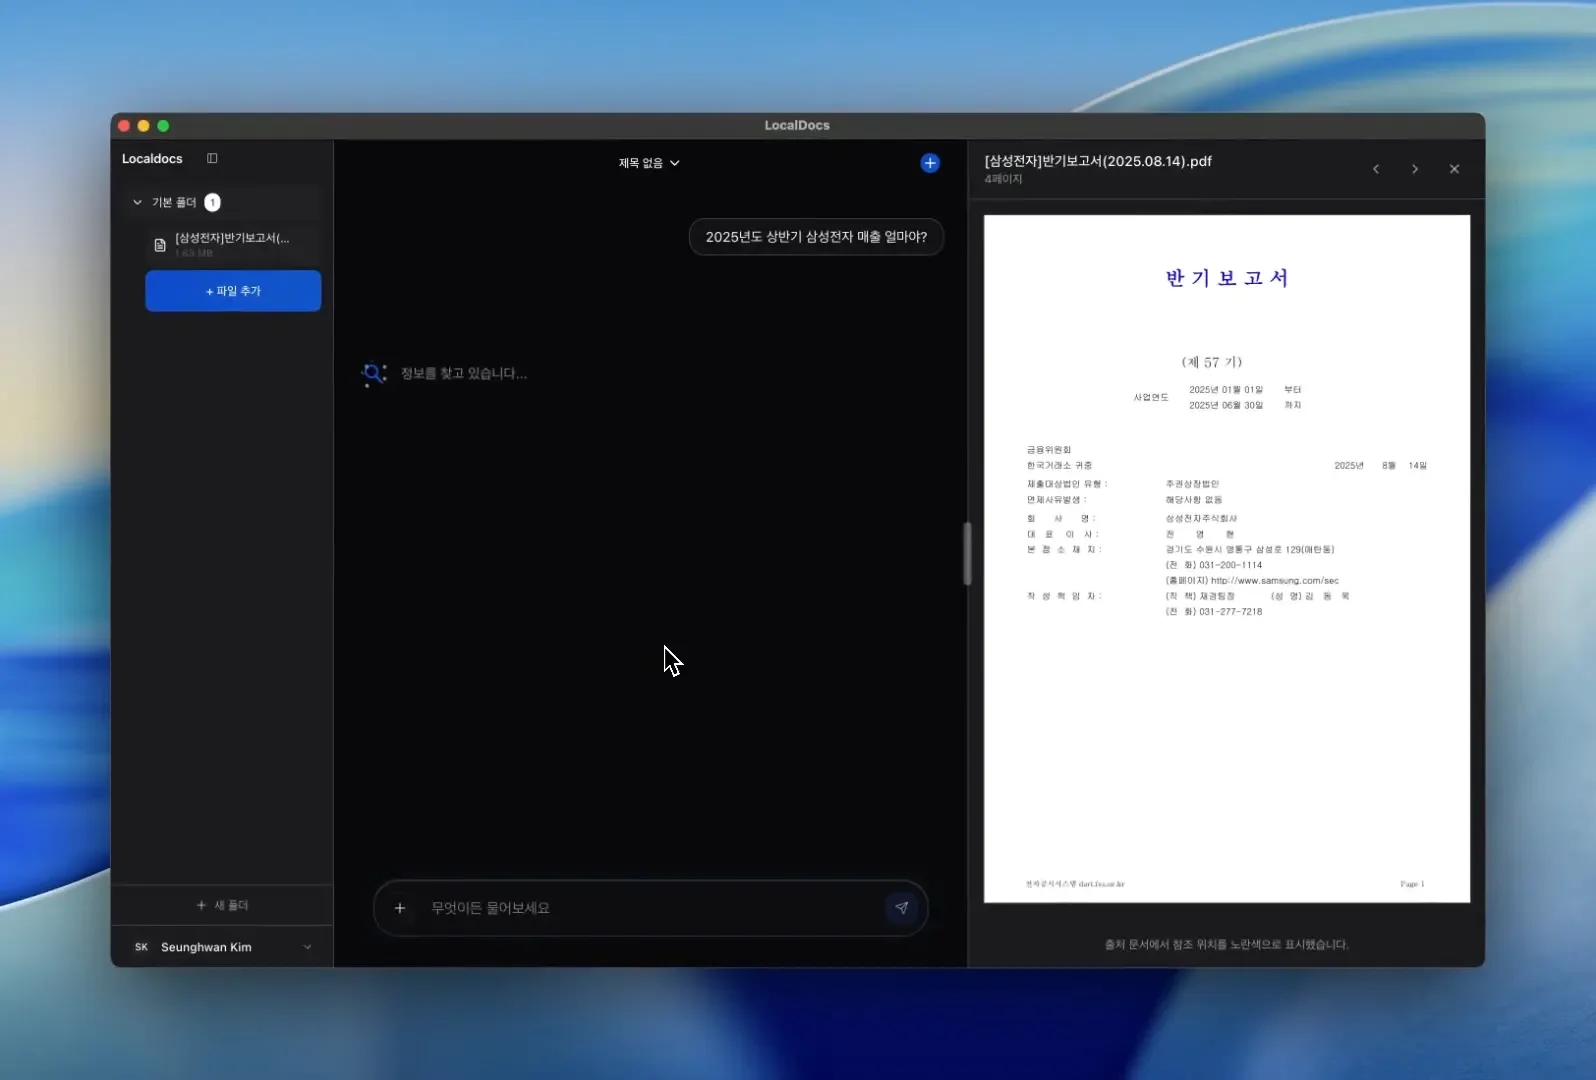The width and height of the screenshot is (1596, 1080).
Task: Click the searching magnifier animation icon
Action: (x=374, y=373)
